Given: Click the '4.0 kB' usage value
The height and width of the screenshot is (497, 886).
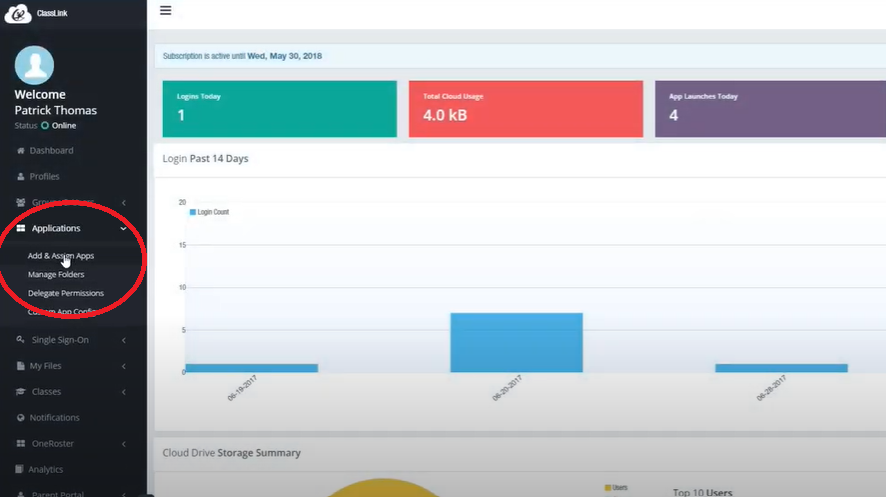Looking at the screenshot, I should (x=445, y=115).
